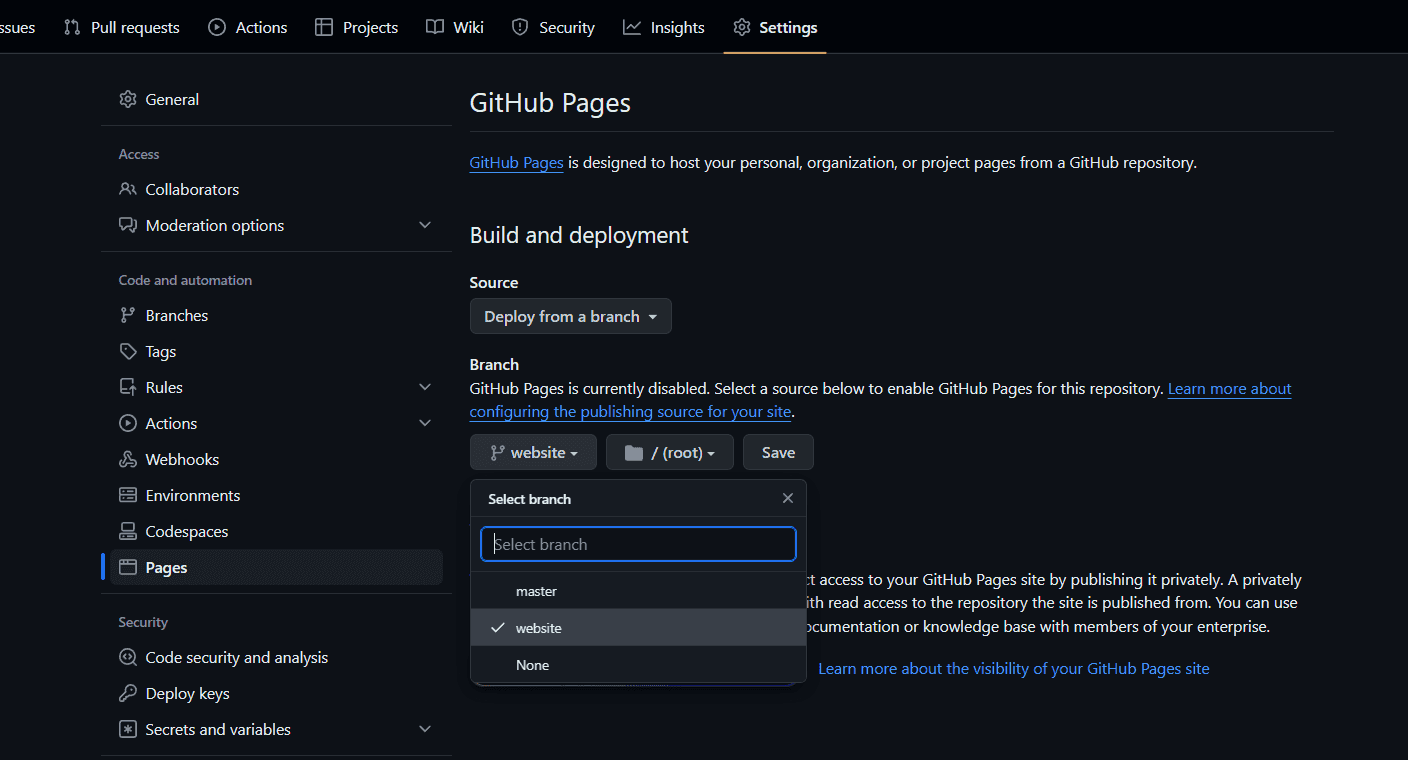Expand the Moderation options section

tap(424, 225)
